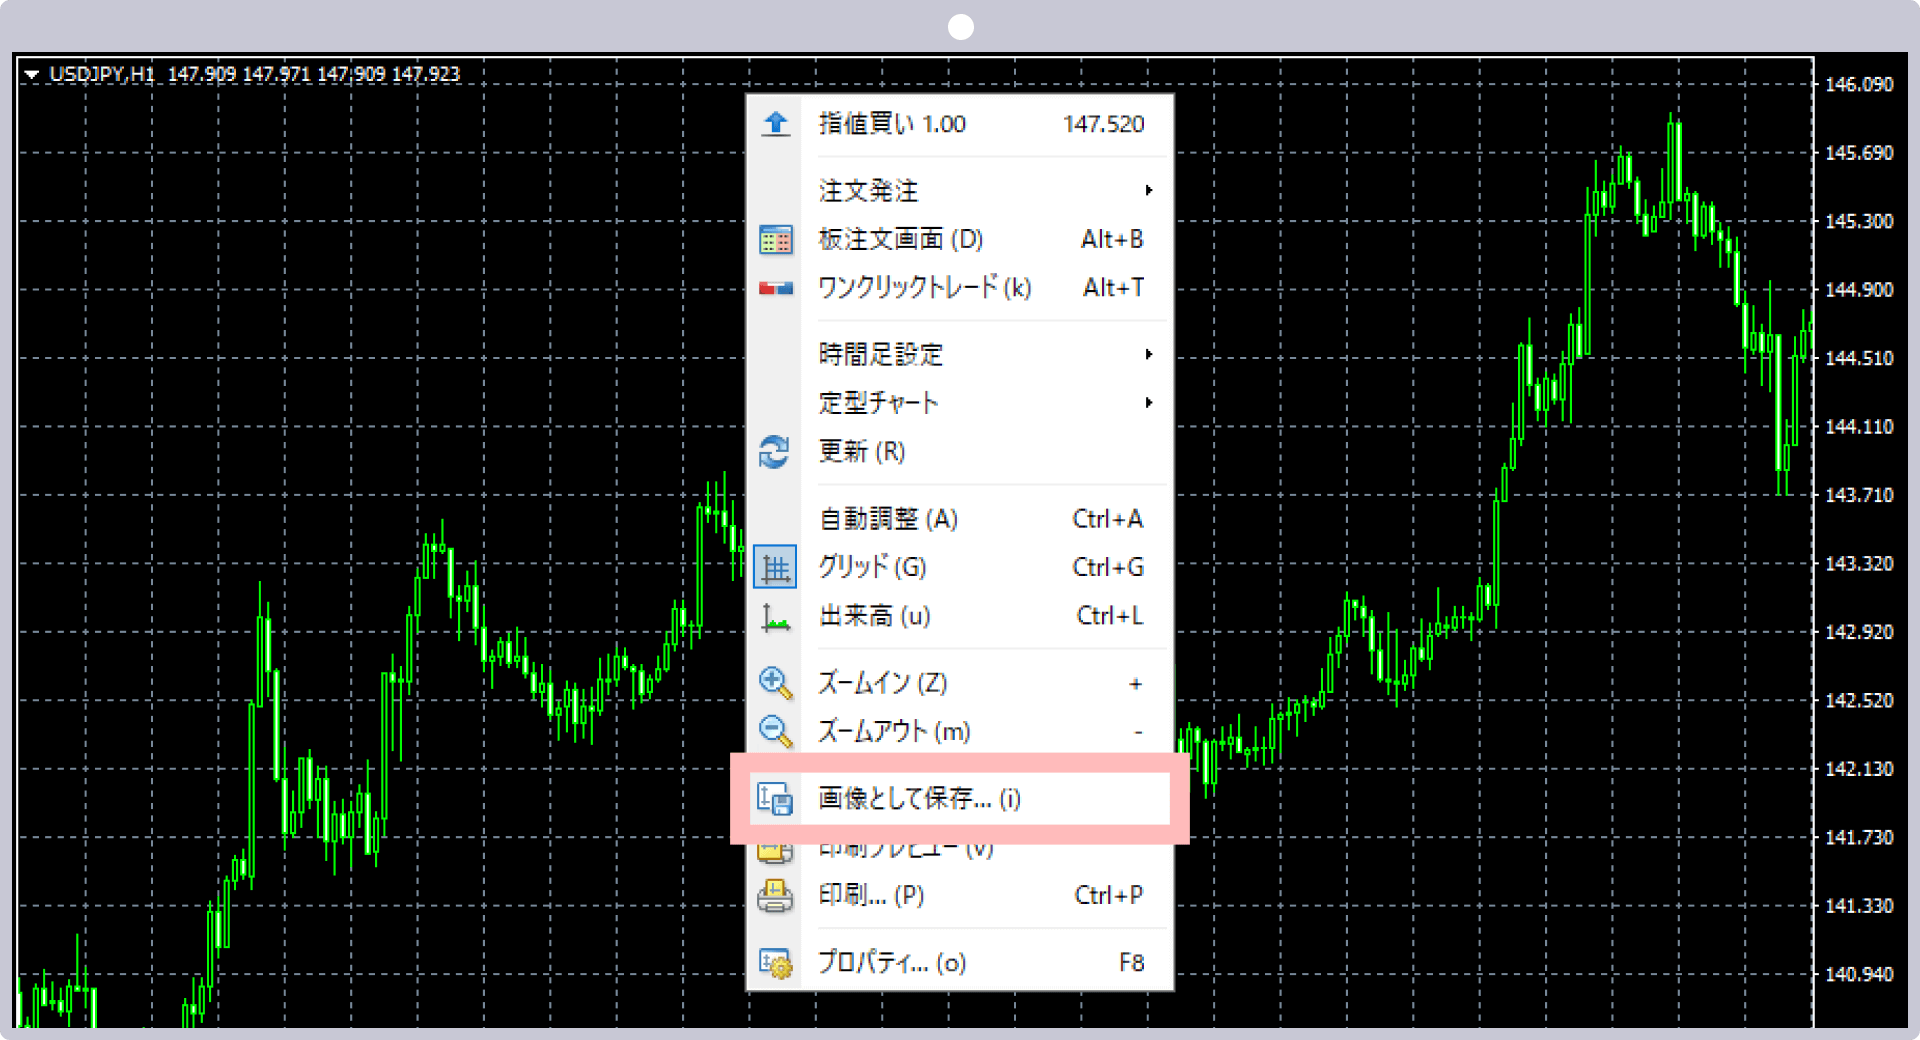
Task: Click the ズームアウト magnifier minus icon
Action: tap(775, 731)
